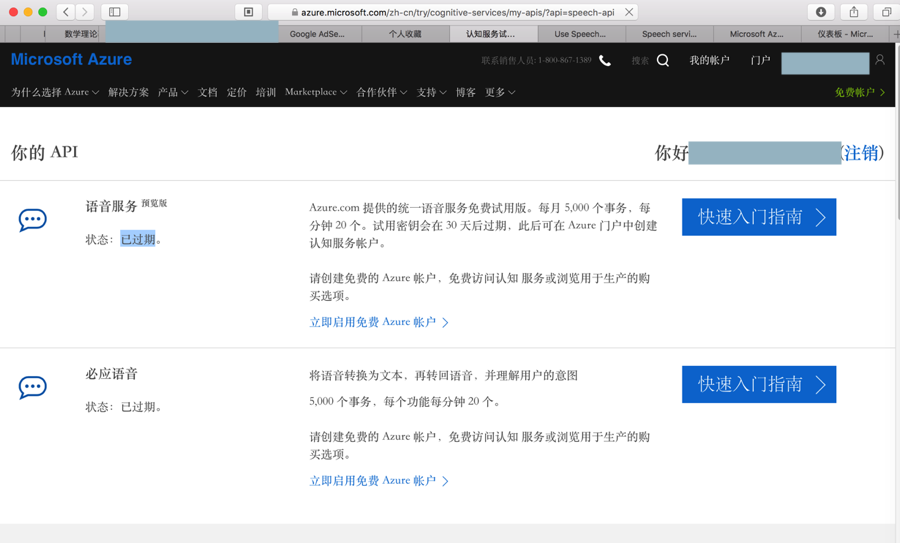Click 立即启用免费 Azure 帐户 under 语音服务
900x543 pixels.
(379, 322)
